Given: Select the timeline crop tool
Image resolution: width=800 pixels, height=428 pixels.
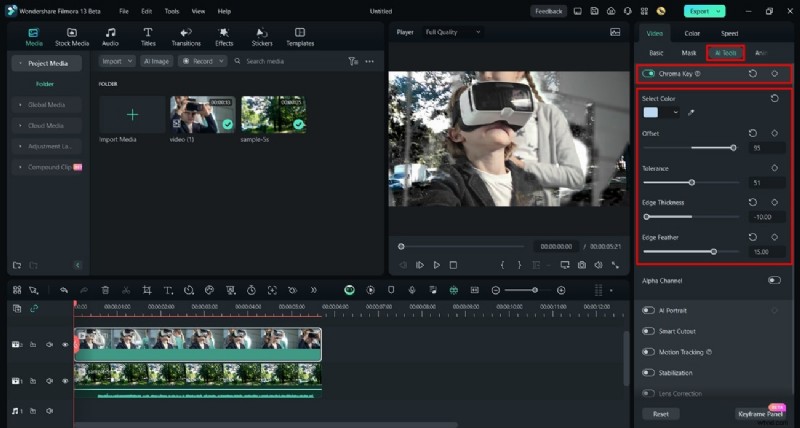Looking at the screenshot, I should pos(147,290).
